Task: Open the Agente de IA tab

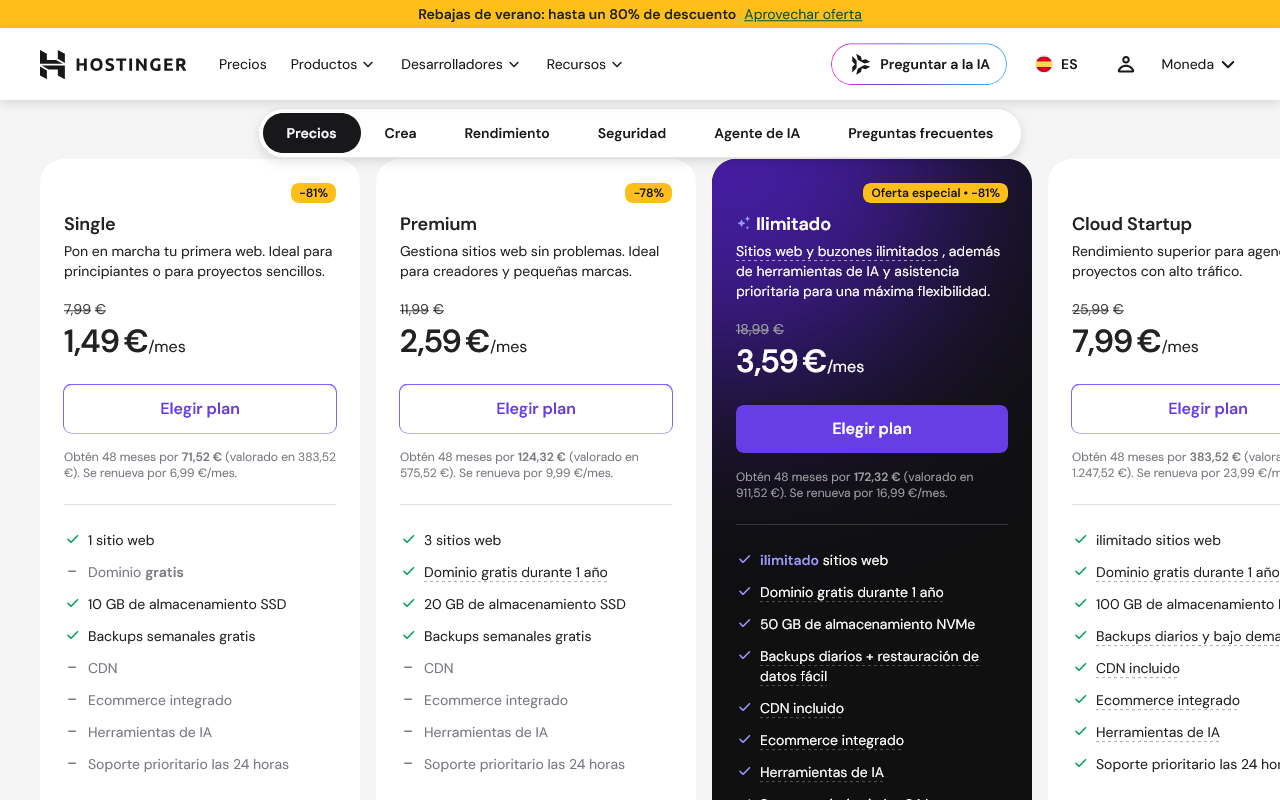Action: [757, 133]
